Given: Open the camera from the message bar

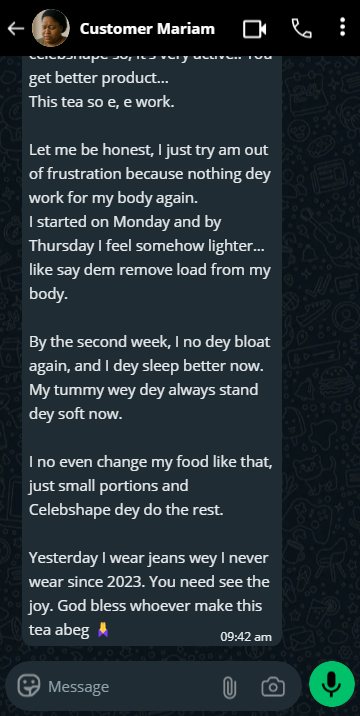Looking at the screenshot, I should [x=273, y=687].
